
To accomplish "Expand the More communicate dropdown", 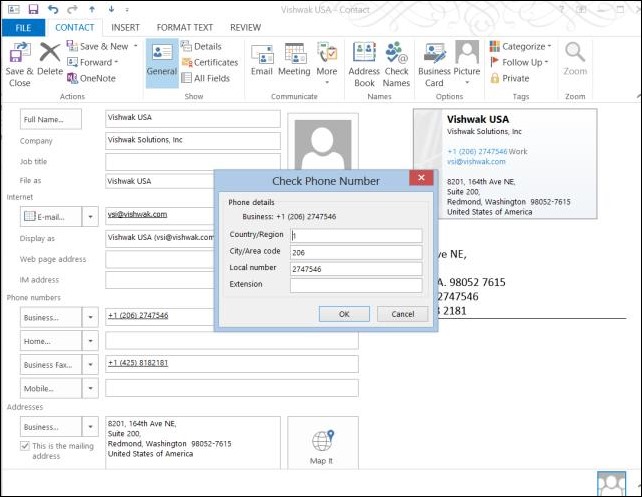I will pos(327,83).
